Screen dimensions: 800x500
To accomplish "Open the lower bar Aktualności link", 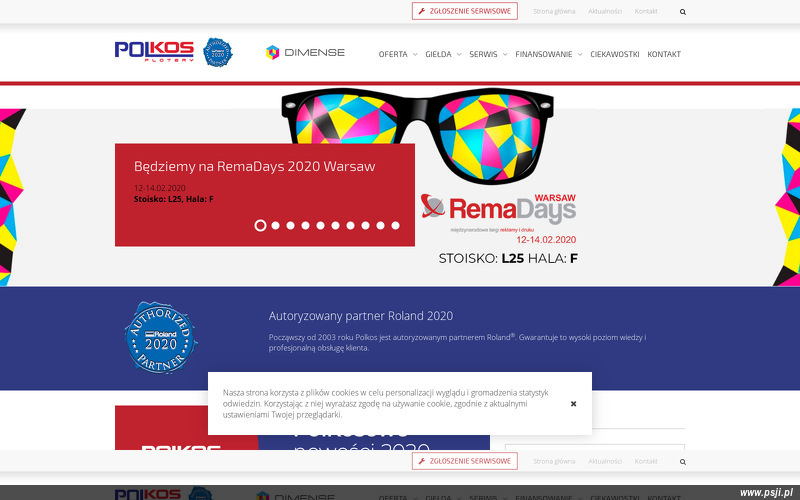I will click(x=605, y=461).
